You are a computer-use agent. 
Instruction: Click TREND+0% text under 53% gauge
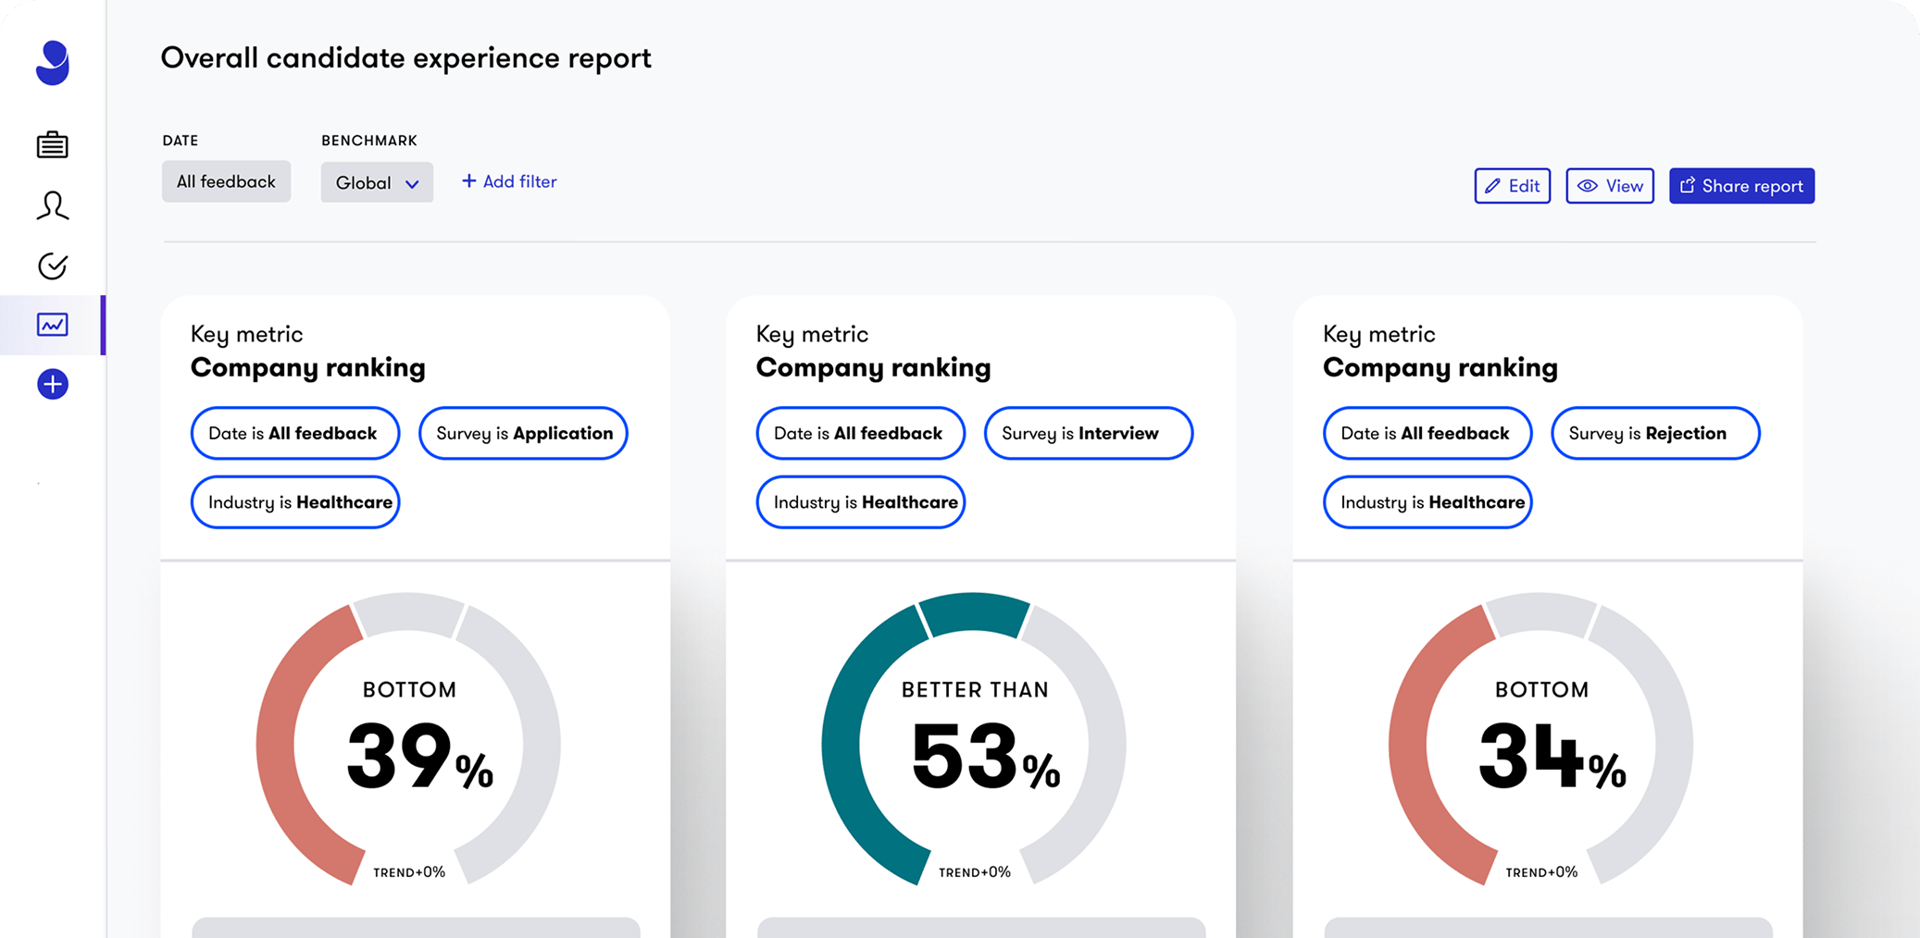click(x=975, y=872)
